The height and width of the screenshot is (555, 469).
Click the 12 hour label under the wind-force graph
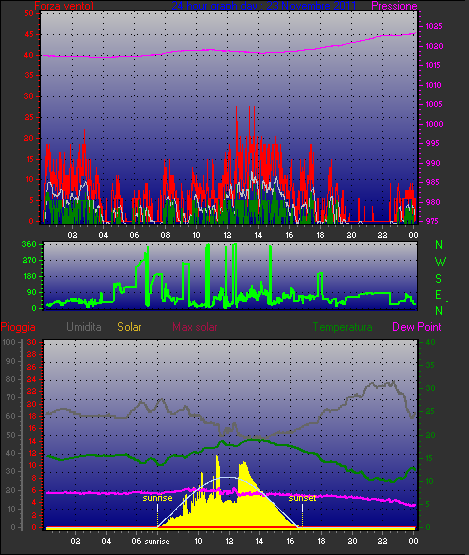pos(227,235)
